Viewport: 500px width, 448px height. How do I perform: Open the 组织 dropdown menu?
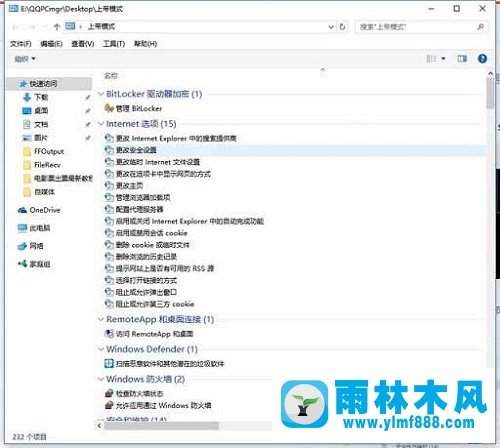[x=25, y=59]
